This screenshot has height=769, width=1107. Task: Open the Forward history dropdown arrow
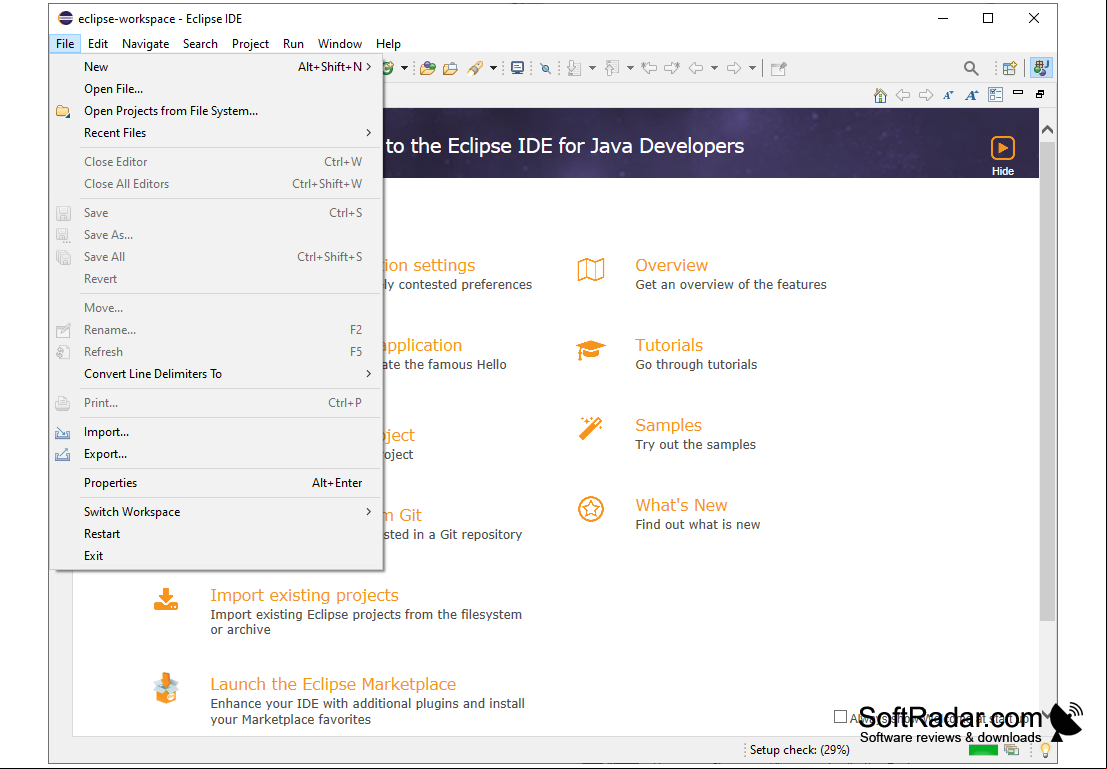[752, 68]
